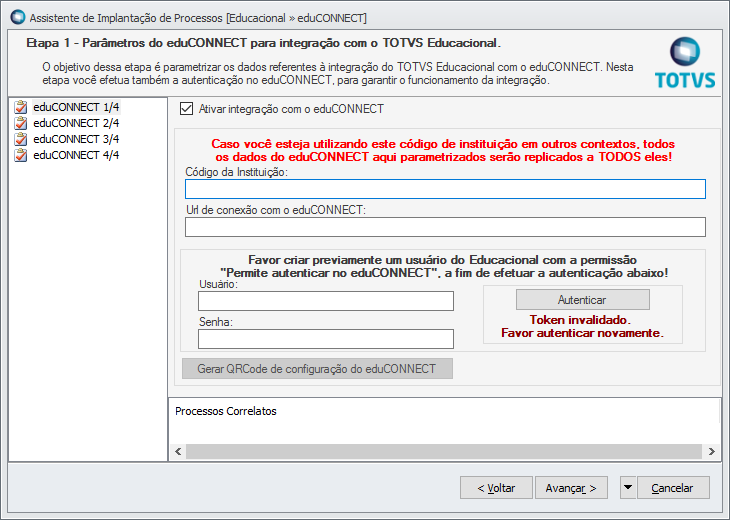Image resolution: width=730 pixels, height=520 pixels.
Task: Focus the Usuário text field
Action: click(326, 301)
